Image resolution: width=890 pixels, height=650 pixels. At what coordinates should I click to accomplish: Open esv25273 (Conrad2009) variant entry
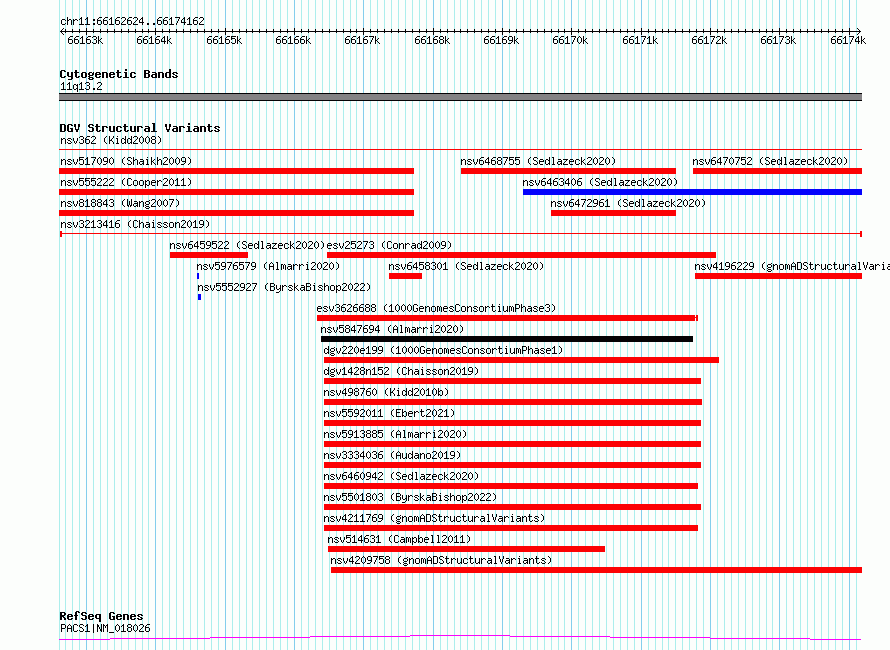(389, 245)
